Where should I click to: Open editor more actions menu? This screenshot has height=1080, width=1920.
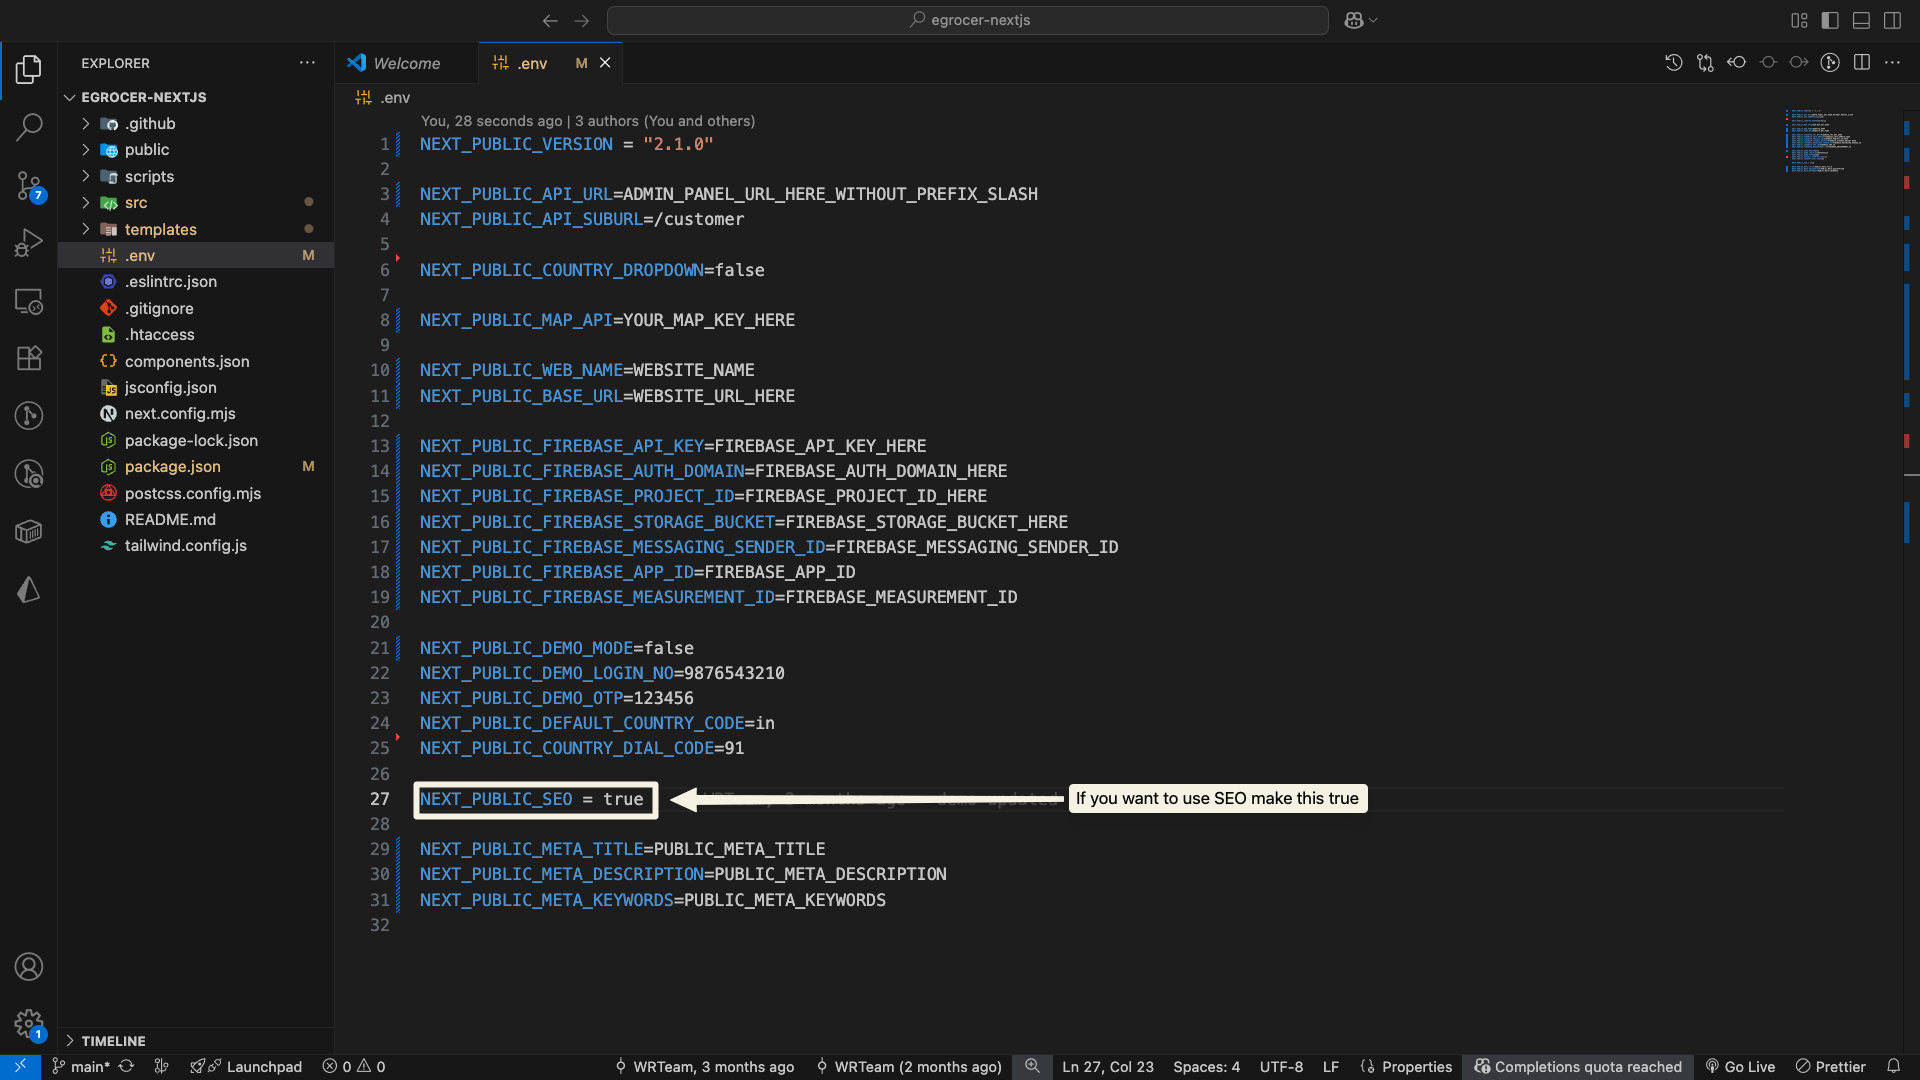(x=1892, y=63)
